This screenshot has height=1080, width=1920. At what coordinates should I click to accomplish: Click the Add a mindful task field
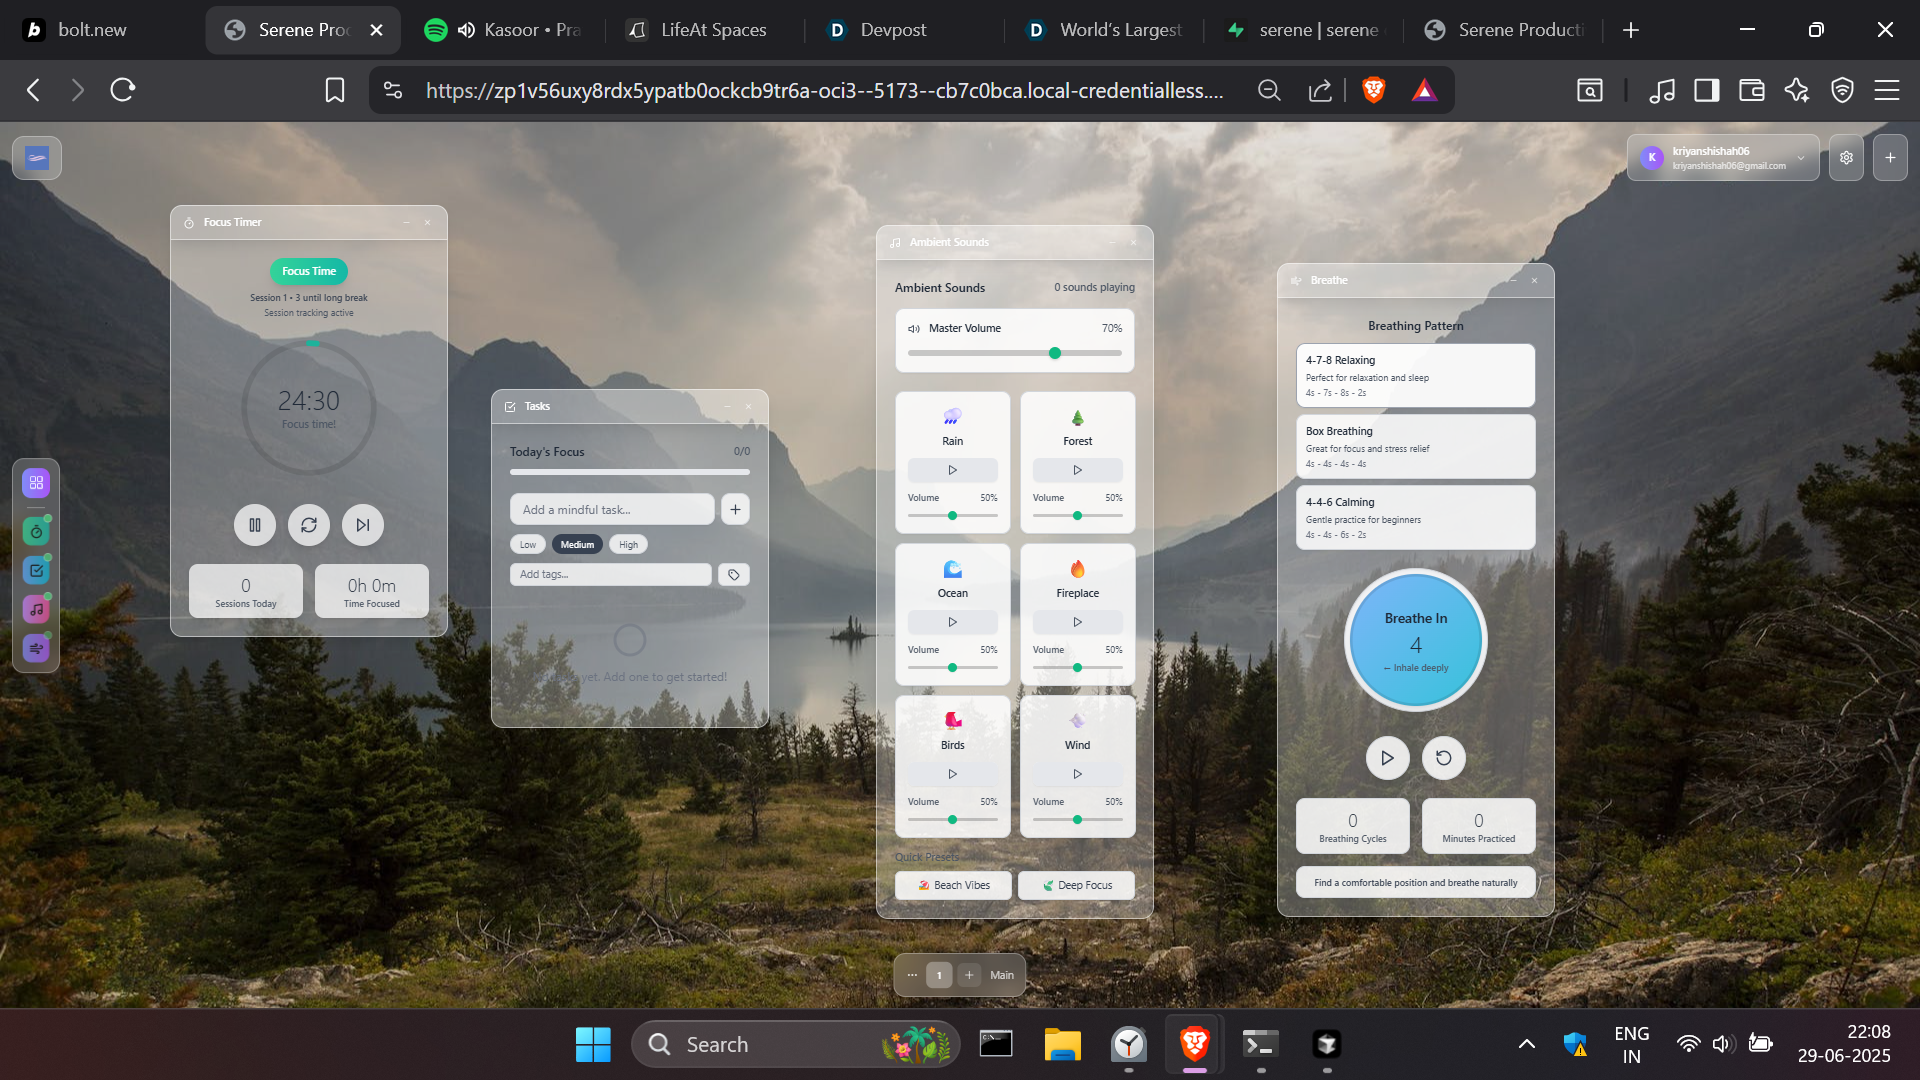click(612, 510)
